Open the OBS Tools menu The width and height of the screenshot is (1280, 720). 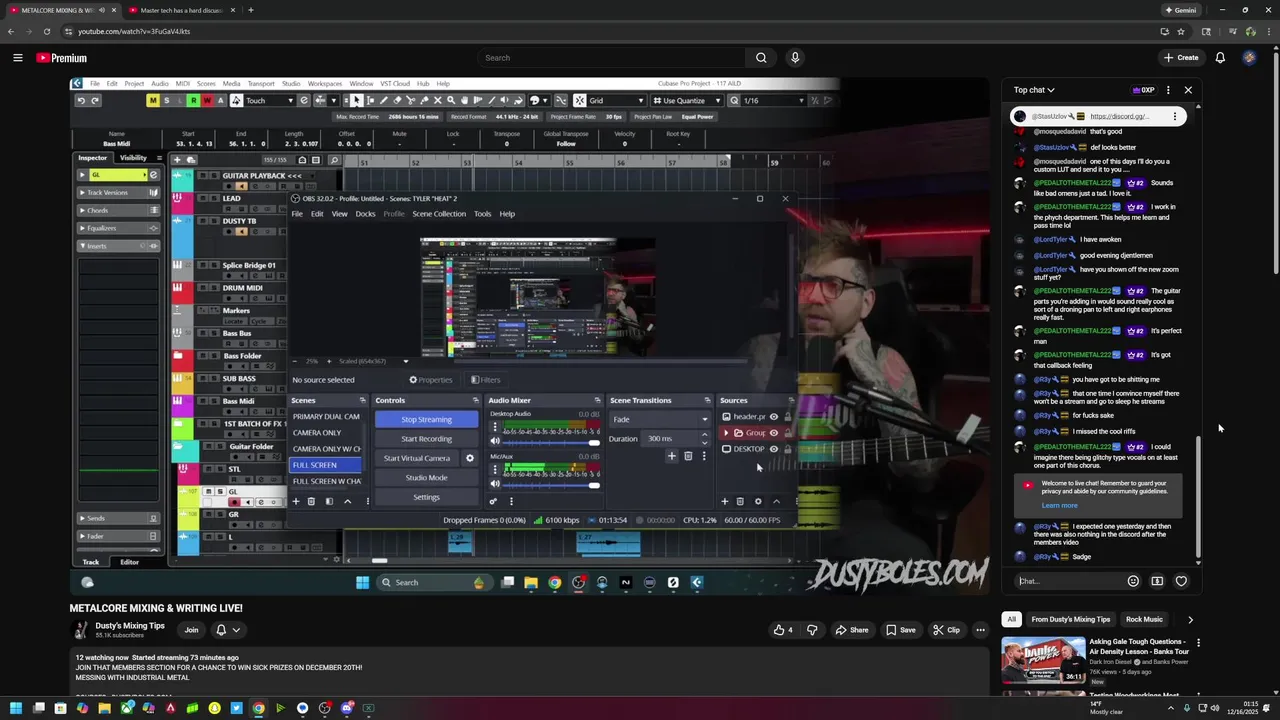(482, 214)
